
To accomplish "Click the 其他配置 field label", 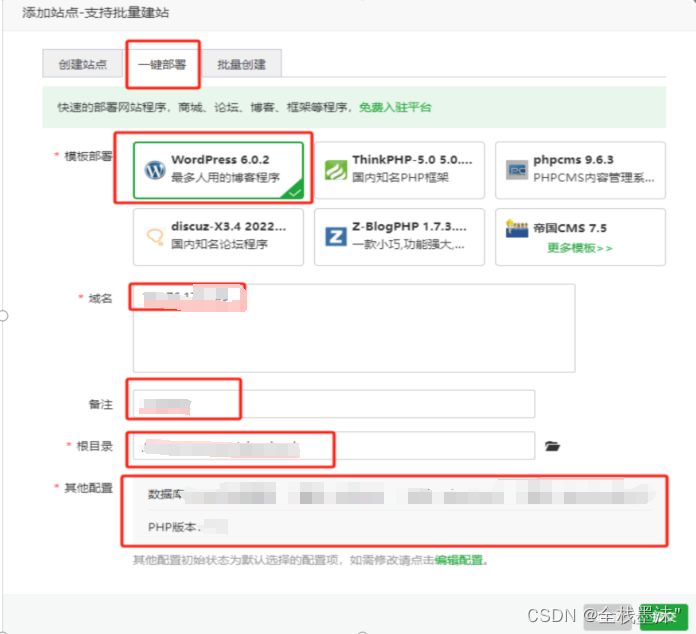I will (x=88, y=488).
